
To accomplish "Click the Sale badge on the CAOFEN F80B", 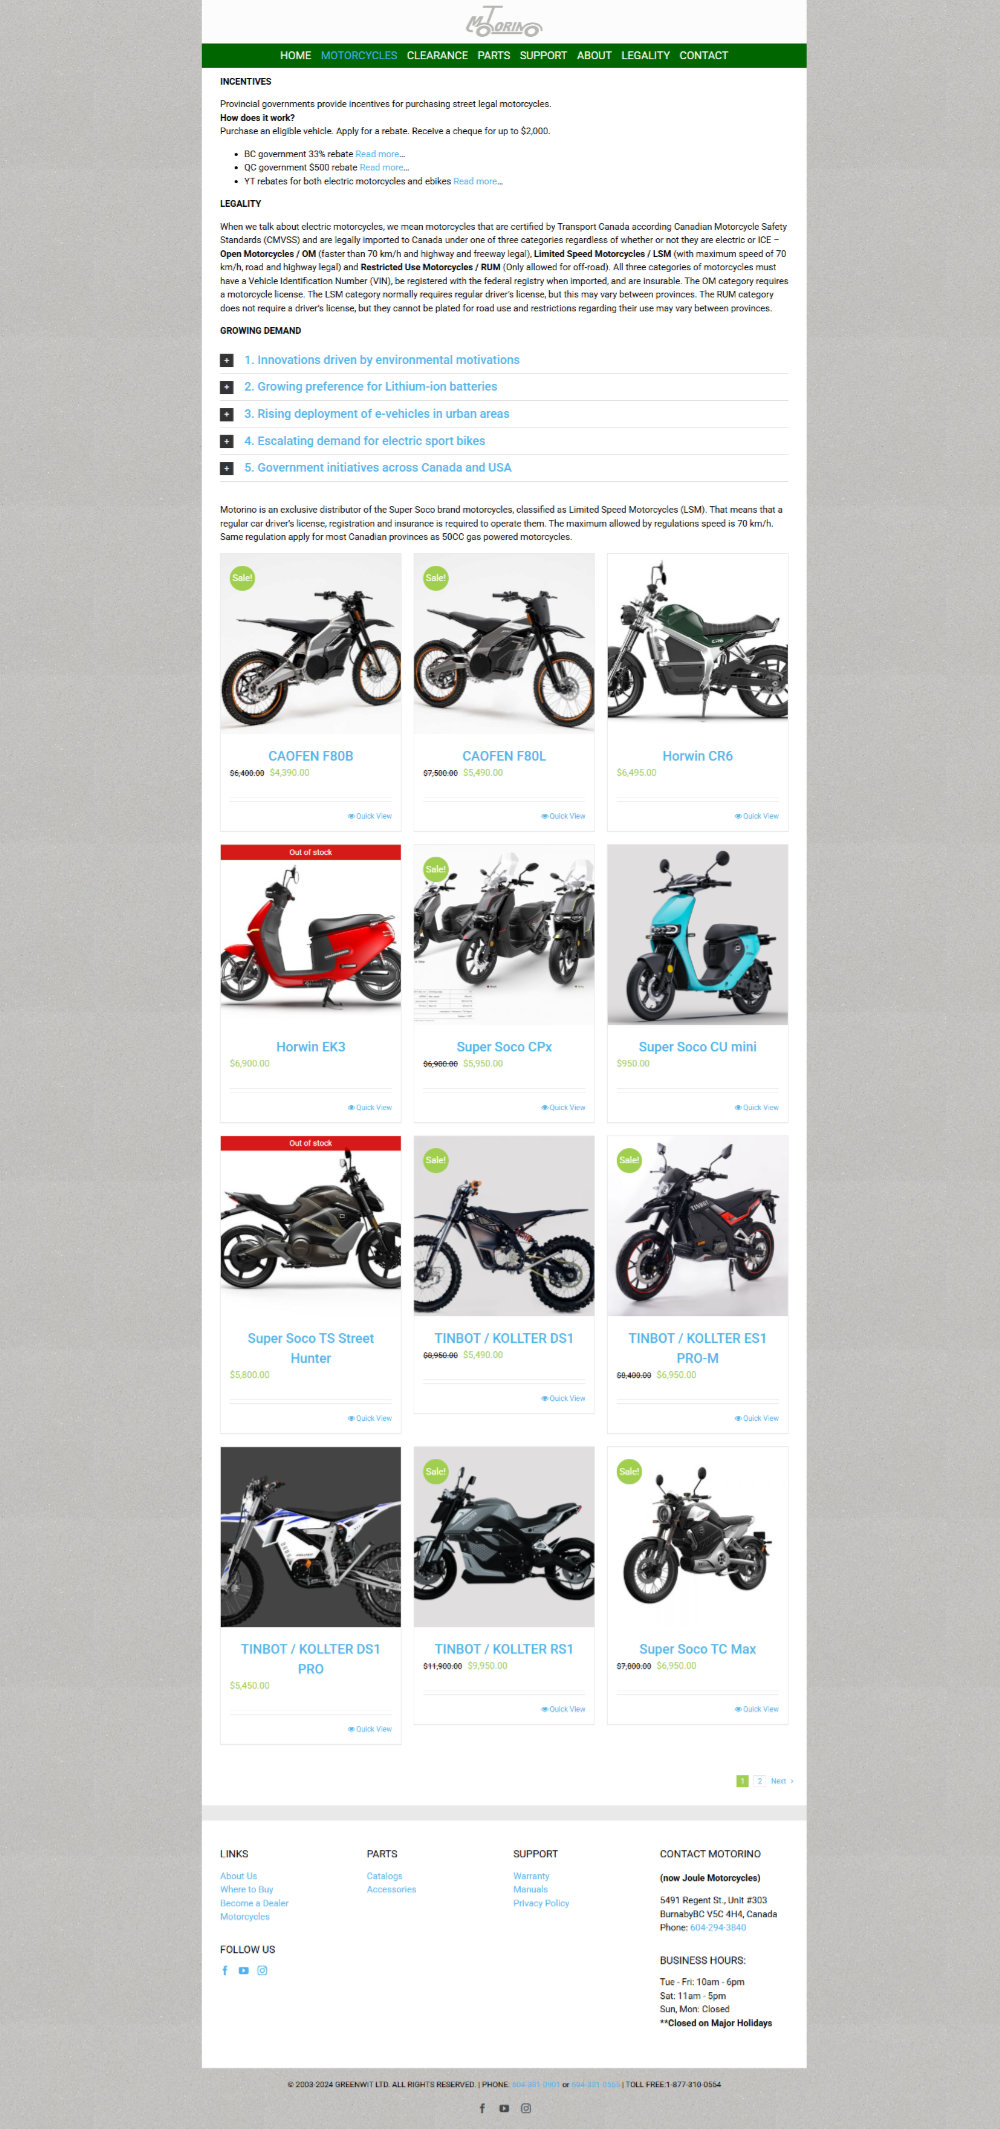I will tap(242, 578).
